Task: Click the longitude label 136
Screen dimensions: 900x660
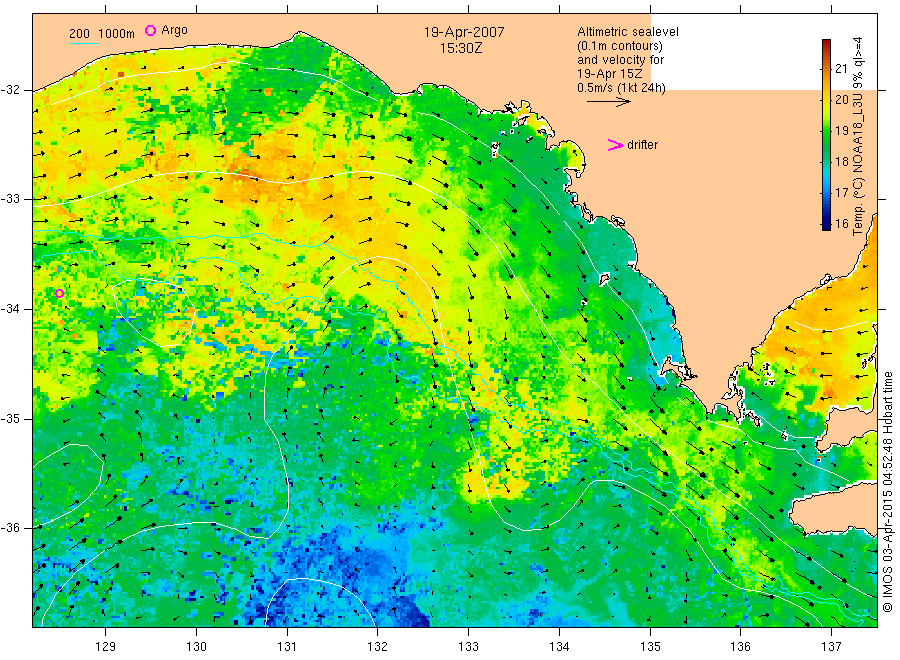Action: 740,647
